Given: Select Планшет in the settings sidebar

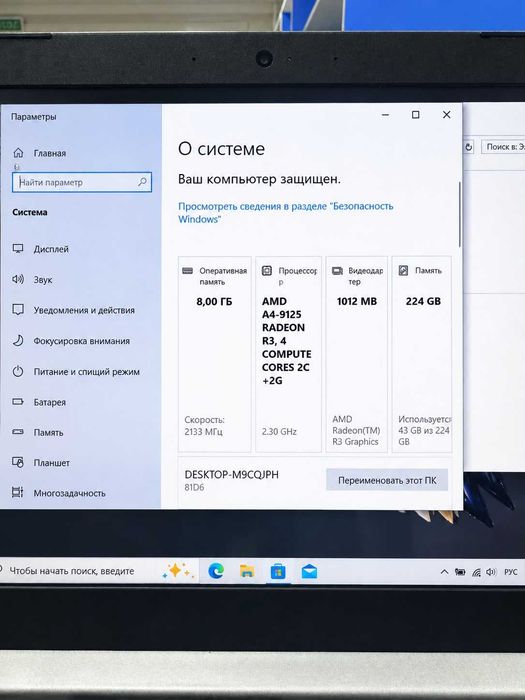Looking at the screenshot, I should (51, 463).
